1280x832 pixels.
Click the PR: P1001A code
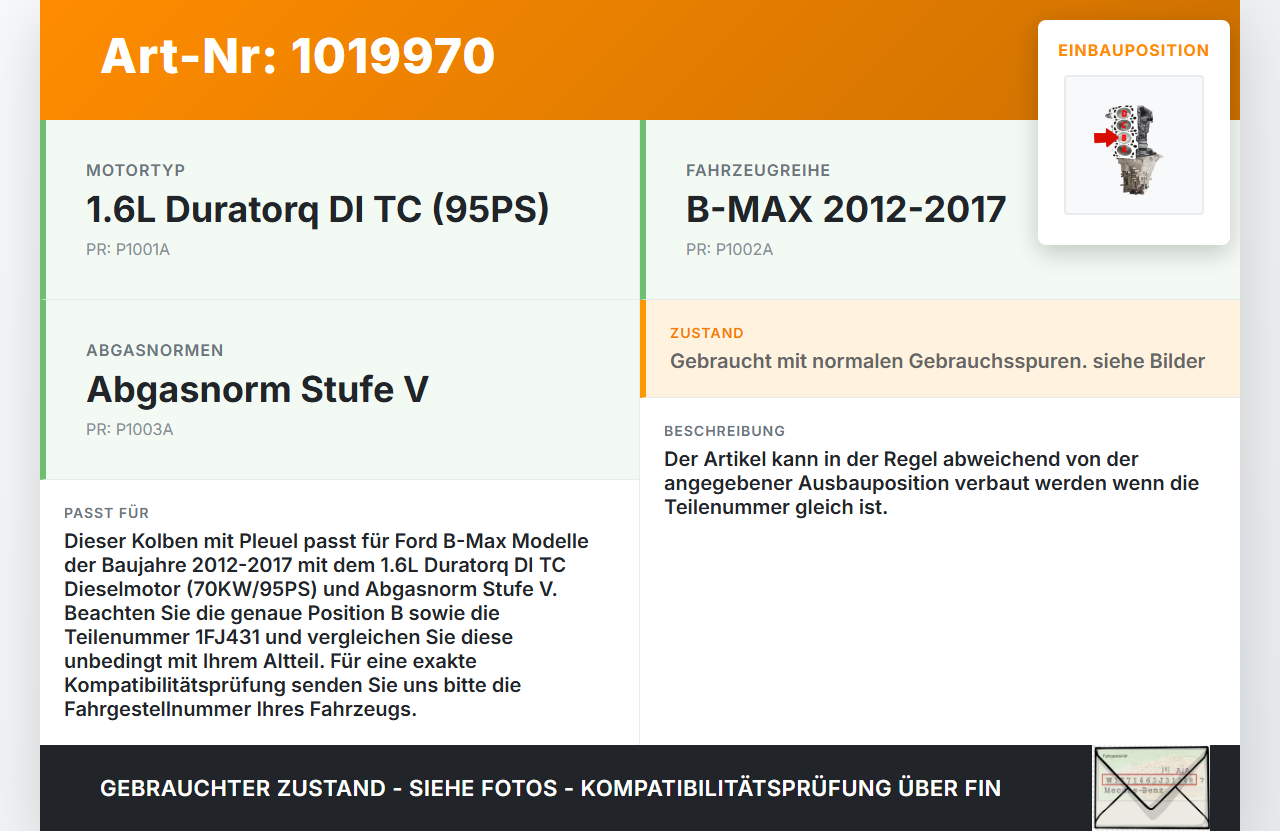(128, 249)
